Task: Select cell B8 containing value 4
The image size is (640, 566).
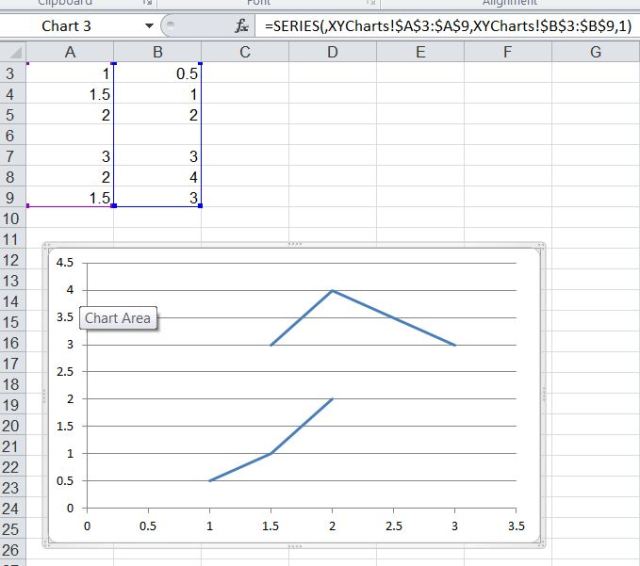Action: click(x=157, y=177)
